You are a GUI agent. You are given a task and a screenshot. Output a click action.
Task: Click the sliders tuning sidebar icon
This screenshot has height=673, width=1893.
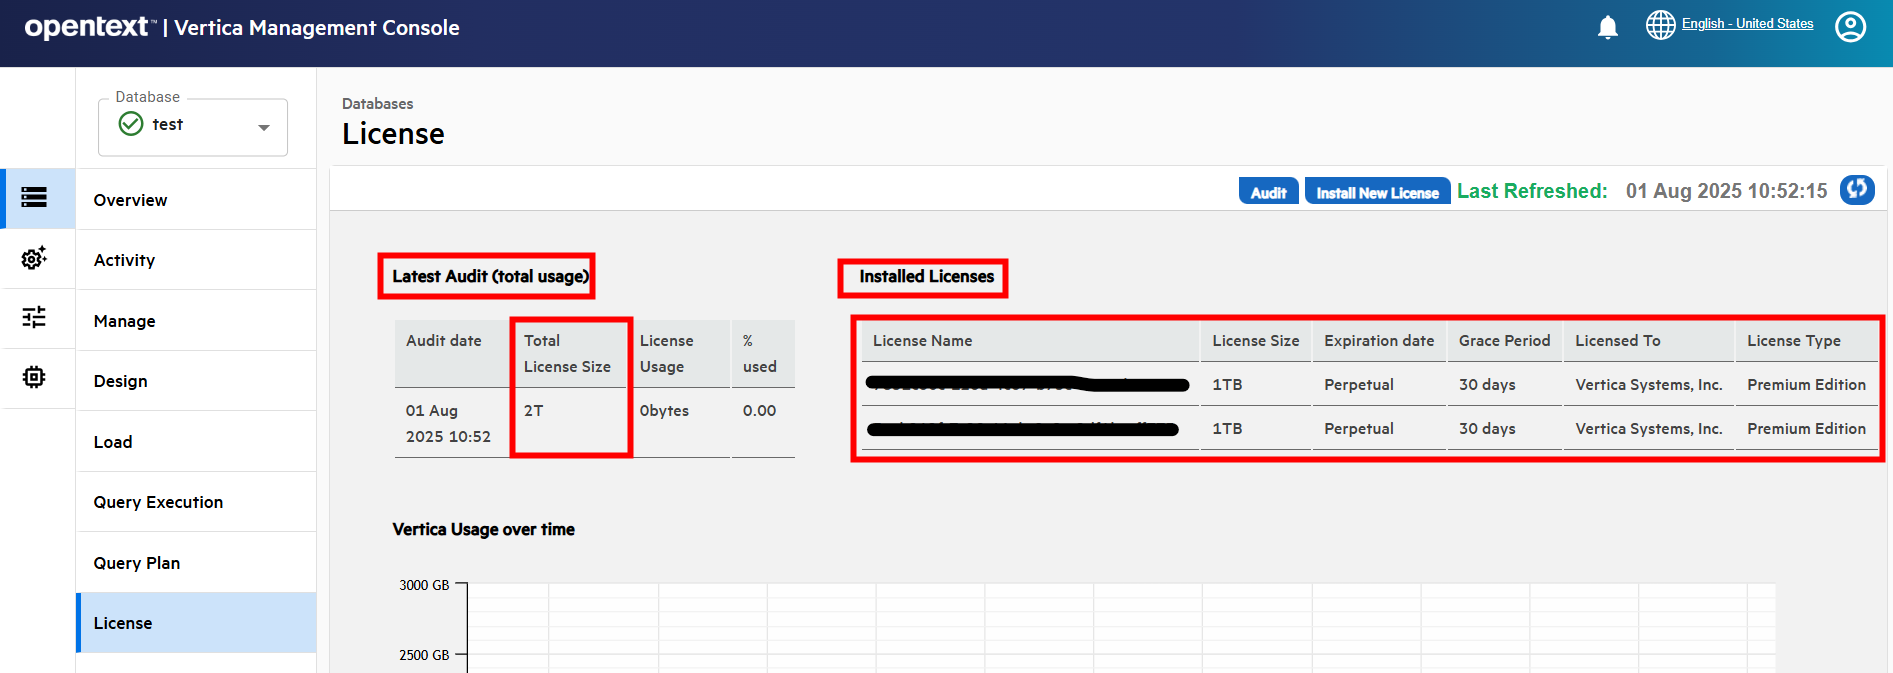point(34,317)
